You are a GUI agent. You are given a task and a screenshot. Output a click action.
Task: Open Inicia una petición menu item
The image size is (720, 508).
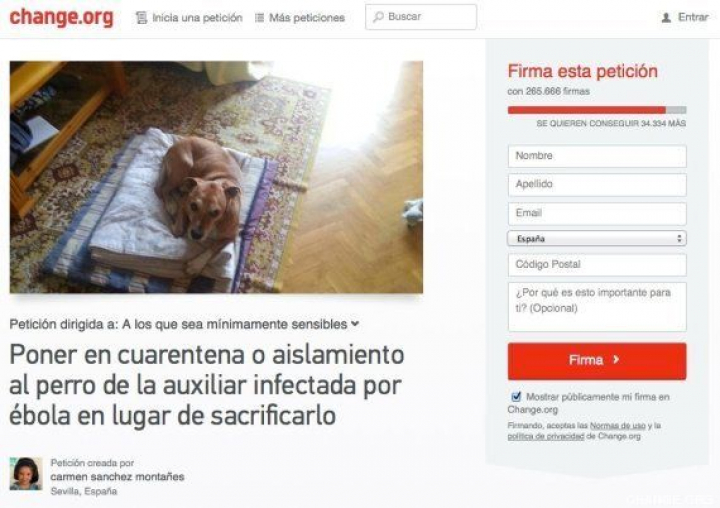(x=197, y=18)
